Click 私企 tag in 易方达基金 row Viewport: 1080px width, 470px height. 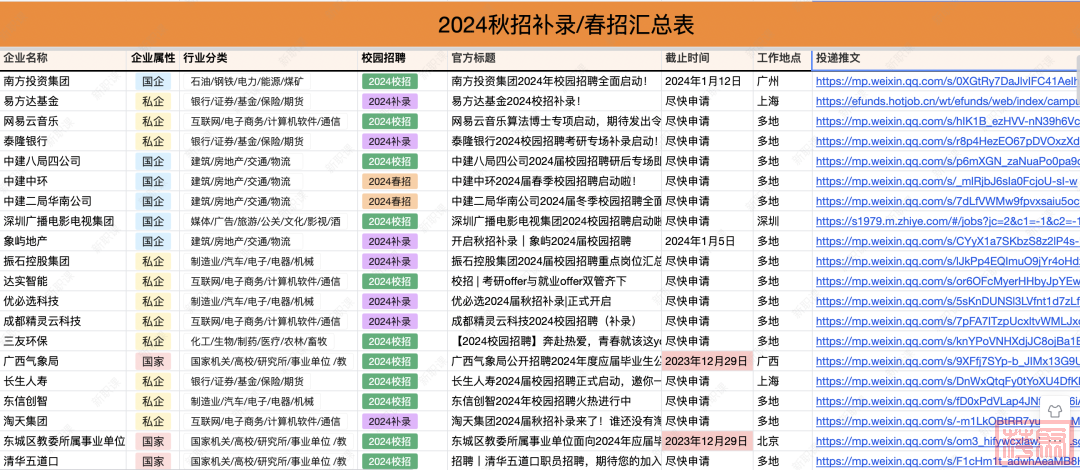153,101
